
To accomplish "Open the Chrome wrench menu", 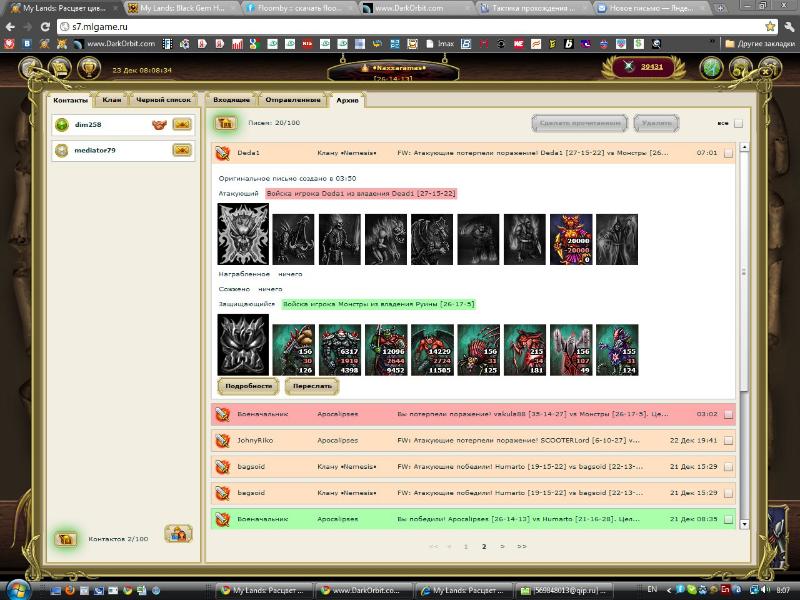I will (789, 27).
